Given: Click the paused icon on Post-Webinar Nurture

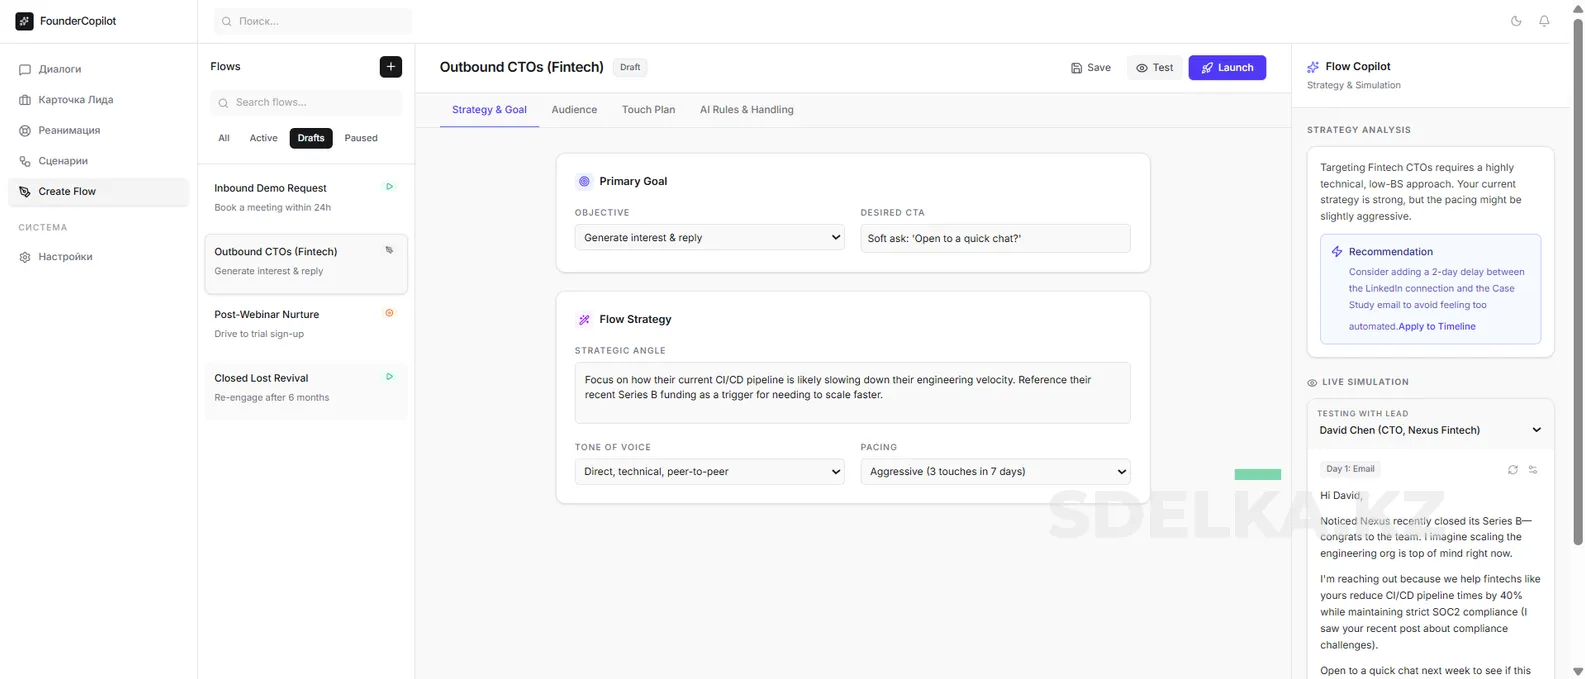Looking at the screenshot, I should [x=389, y=313].
